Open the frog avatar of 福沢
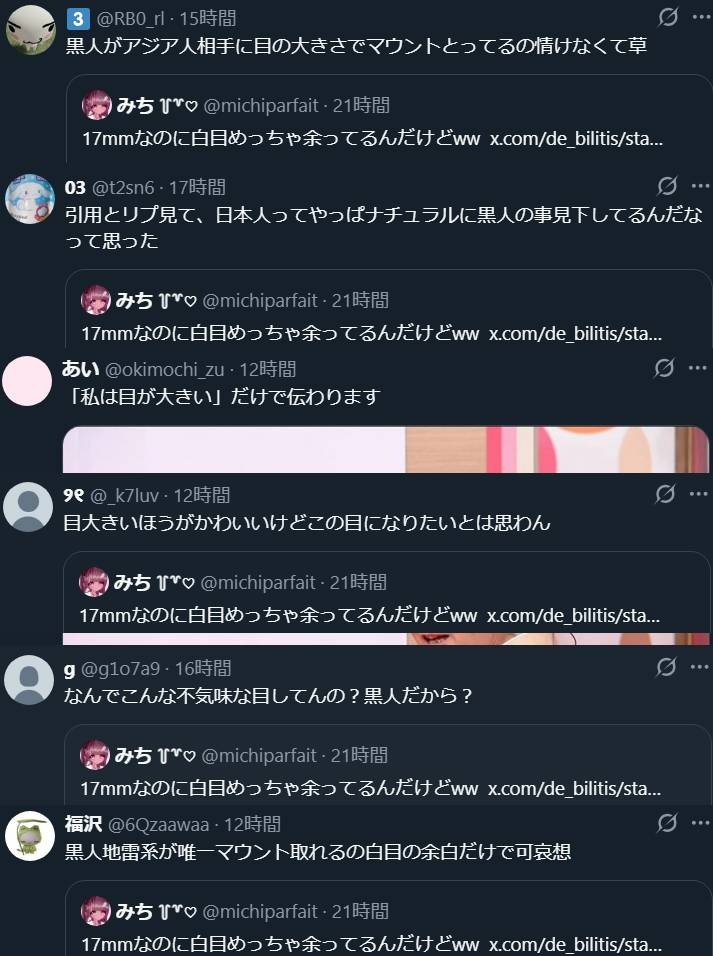 point(30,836)
